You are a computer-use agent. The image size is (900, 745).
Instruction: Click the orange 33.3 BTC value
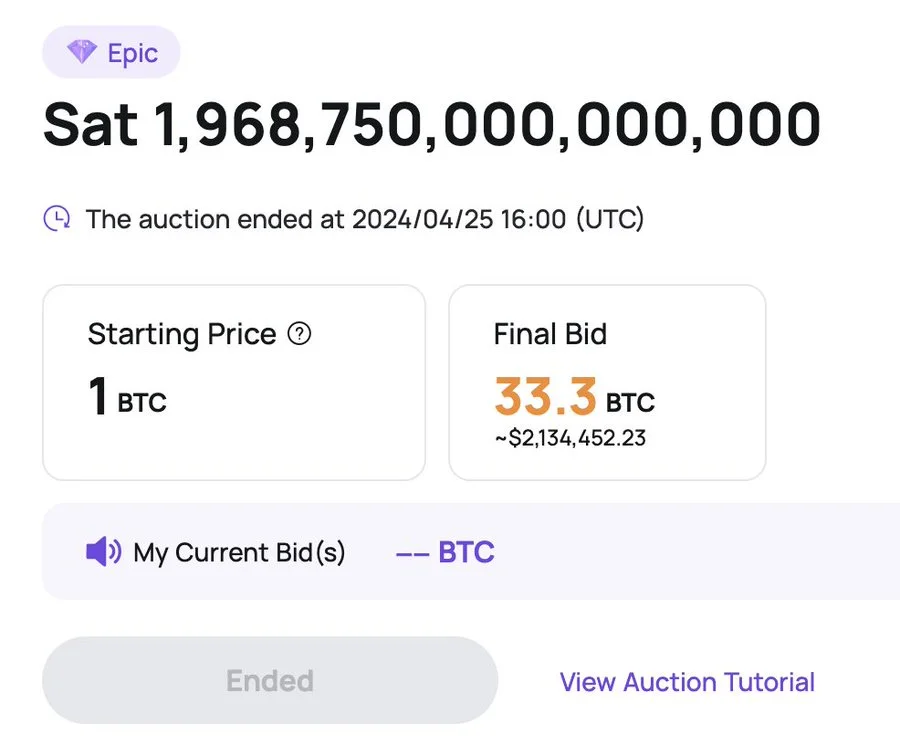click(575, 397)
